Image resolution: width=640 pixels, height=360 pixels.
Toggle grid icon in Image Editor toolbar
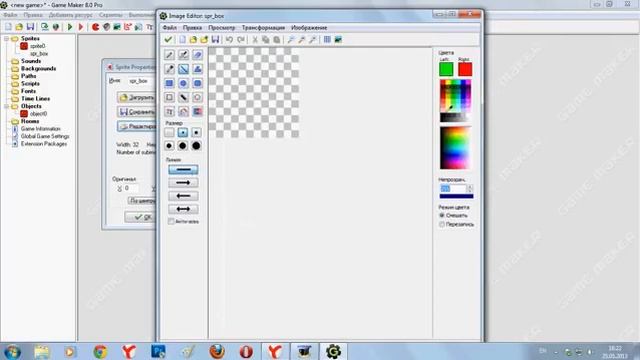pyautogui.click(x=327, y=39)
